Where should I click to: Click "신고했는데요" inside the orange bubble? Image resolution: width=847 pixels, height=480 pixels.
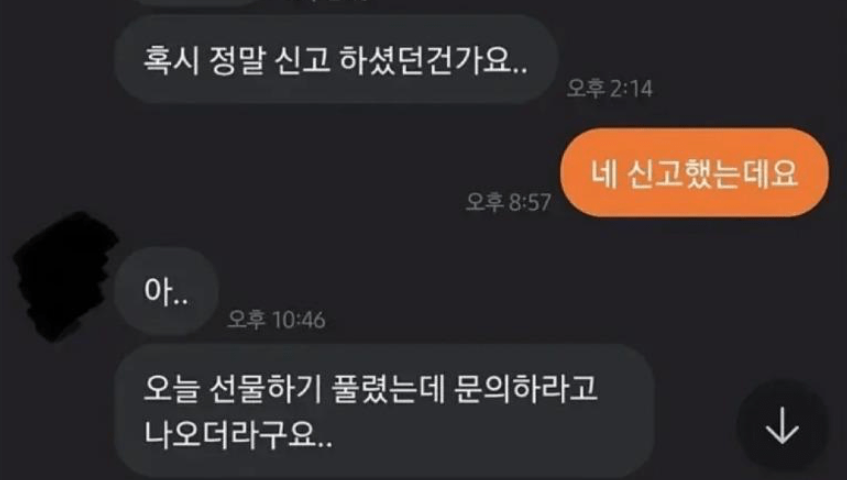[x=711, y=174]
